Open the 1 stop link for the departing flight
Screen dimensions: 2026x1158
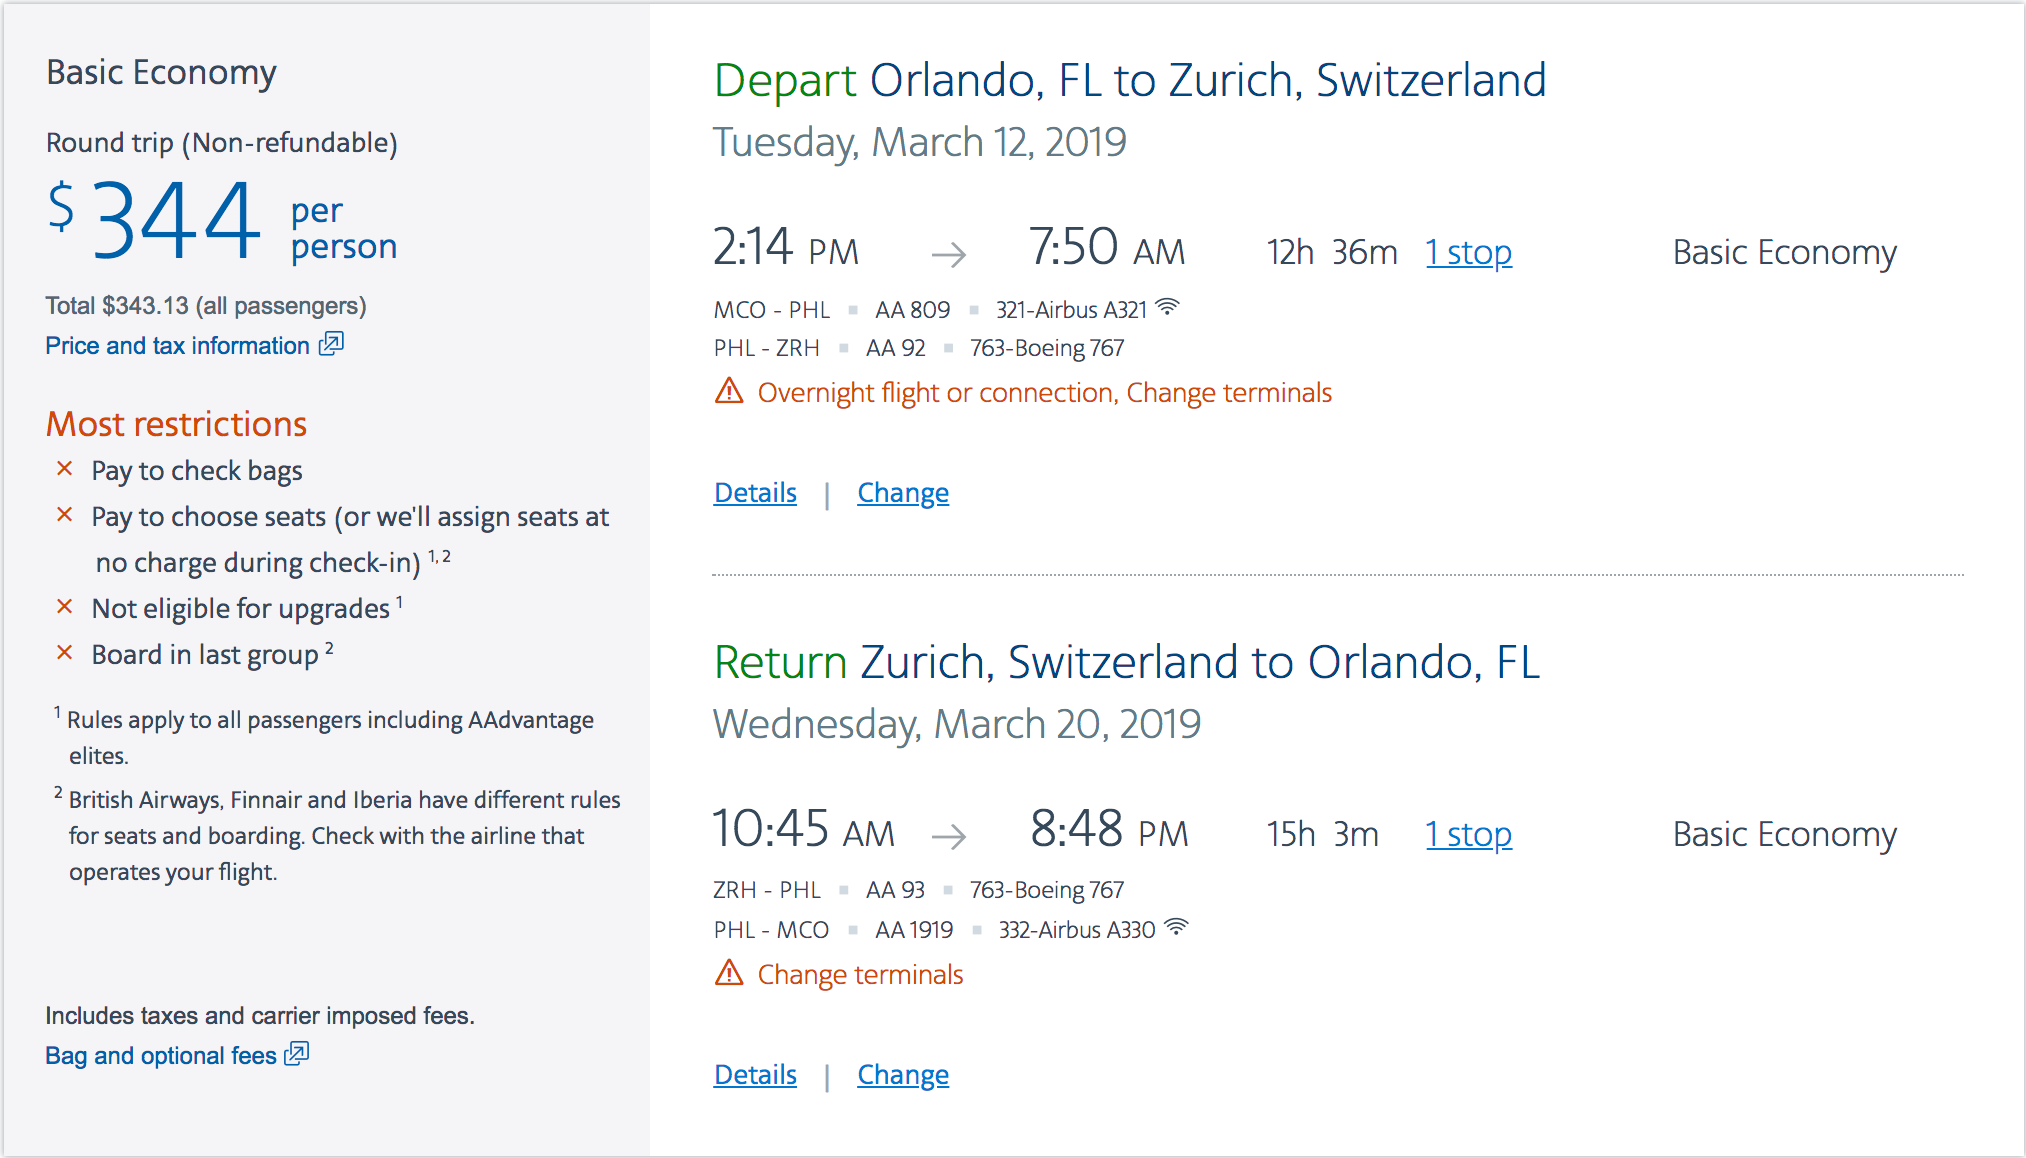[x=1468, y=252]
